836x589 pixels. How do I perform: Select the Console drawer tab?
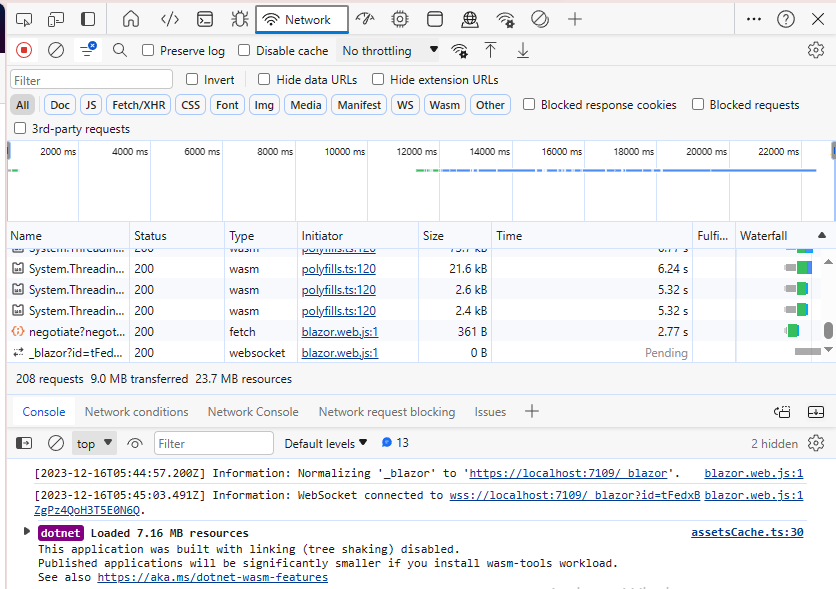[x=44, y=412]
